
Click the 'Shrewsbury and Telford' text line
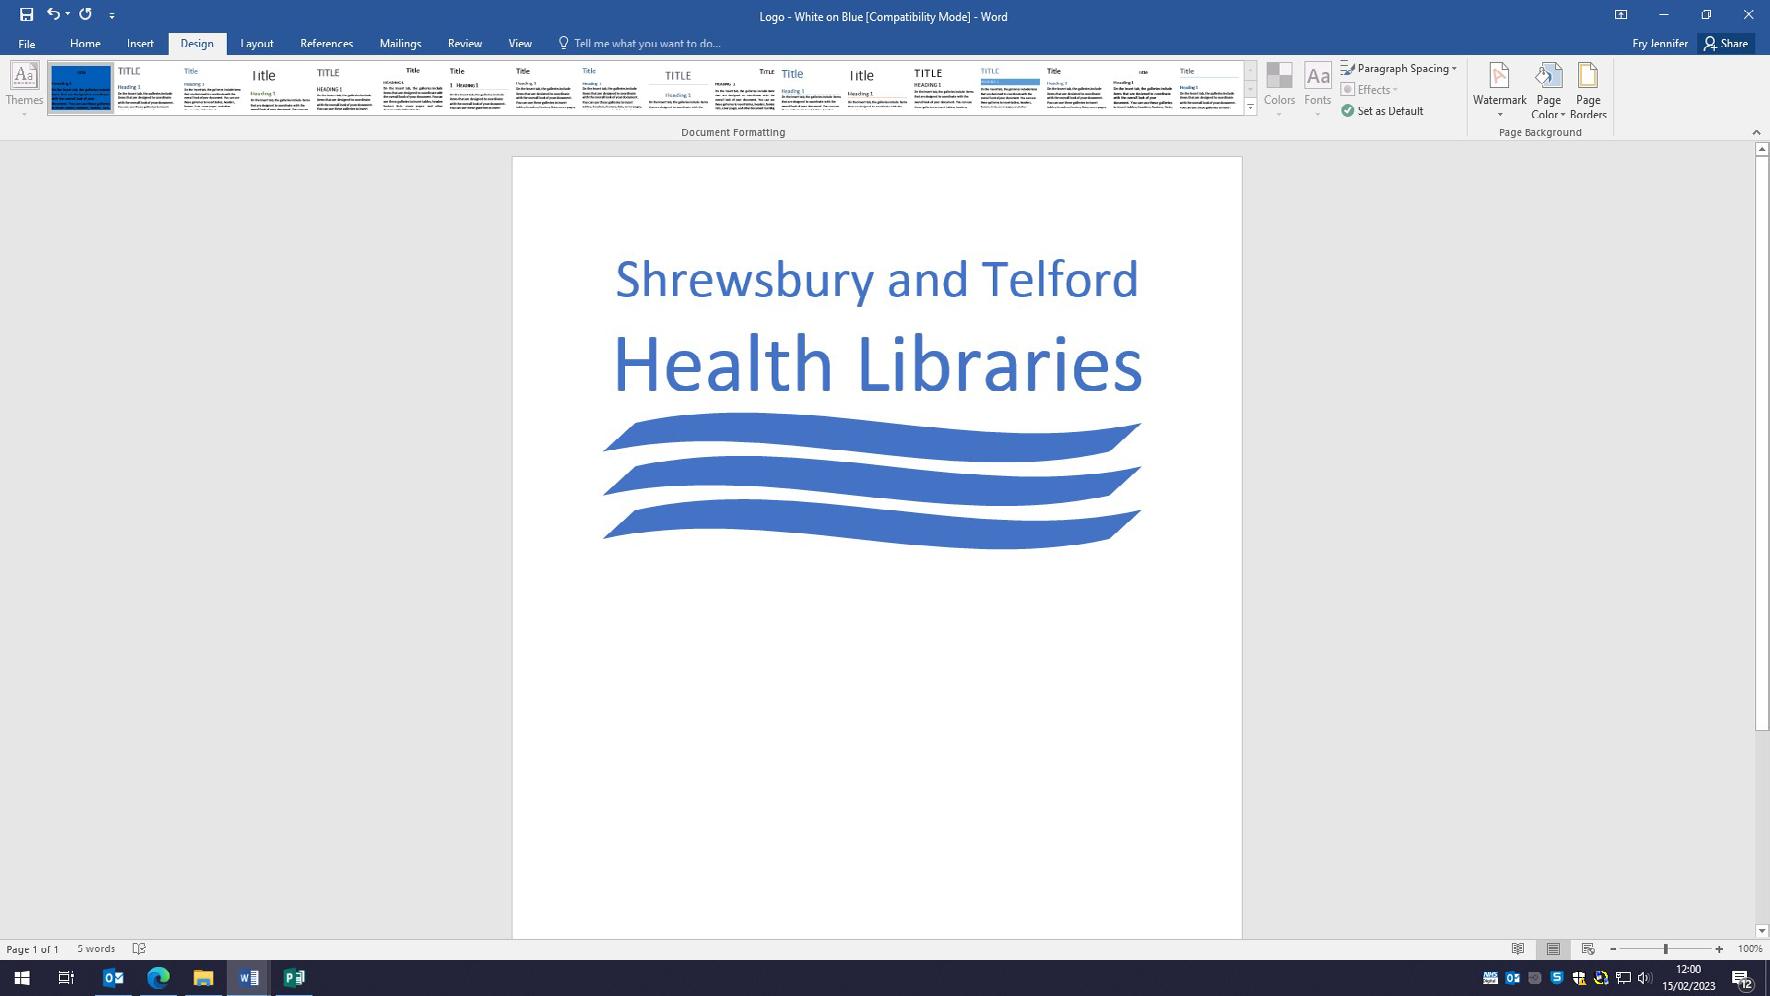pyautogui.click(x=877, y=279)
